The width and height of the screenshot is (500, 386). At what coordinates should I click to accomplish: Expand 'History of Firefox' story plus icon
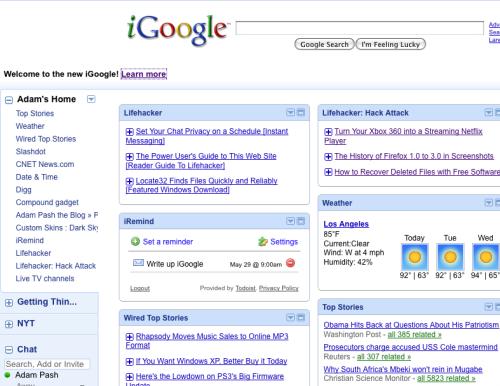(328, 156)
